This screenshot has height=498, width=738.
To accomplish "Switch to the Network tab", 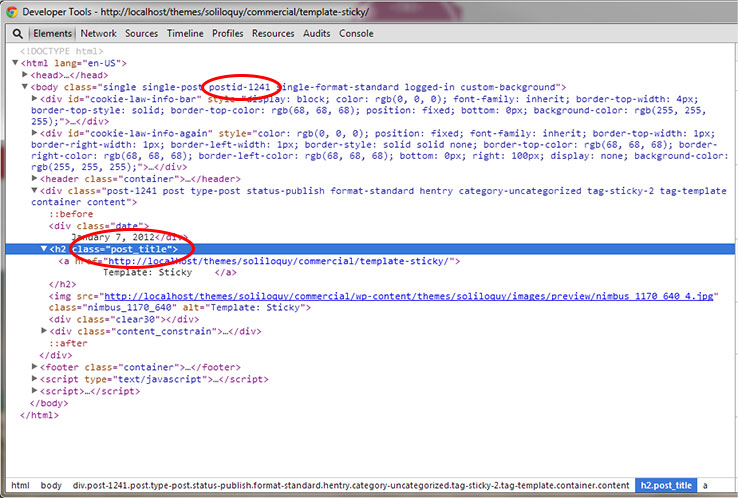I will (x=98, y=33).
